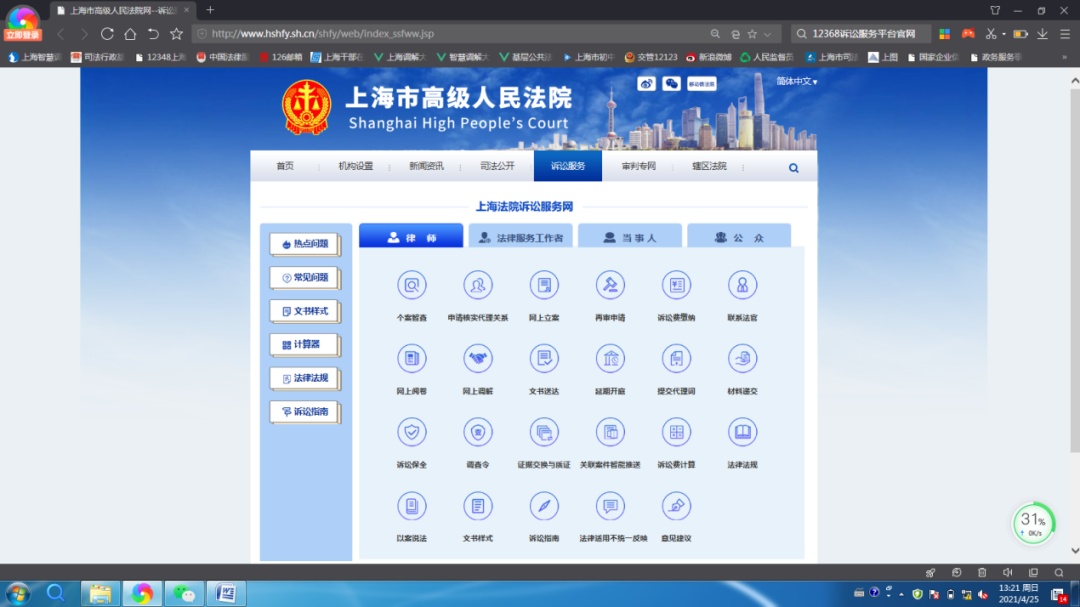Image resolution: width=1080 pixels, height=607 pixels.
Task: Open the 网上立案 online filing icon
Action: (x=544, y=285)
